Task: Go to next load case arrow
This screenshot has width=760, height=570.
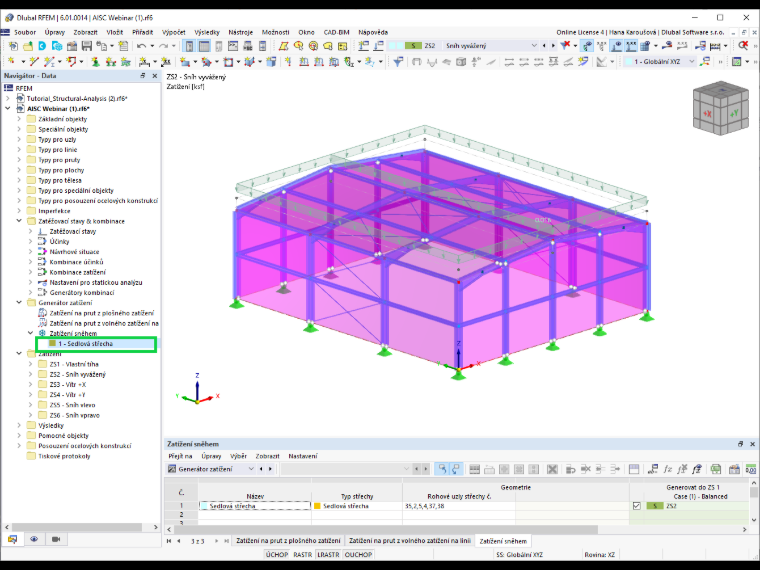Action: 553,46
